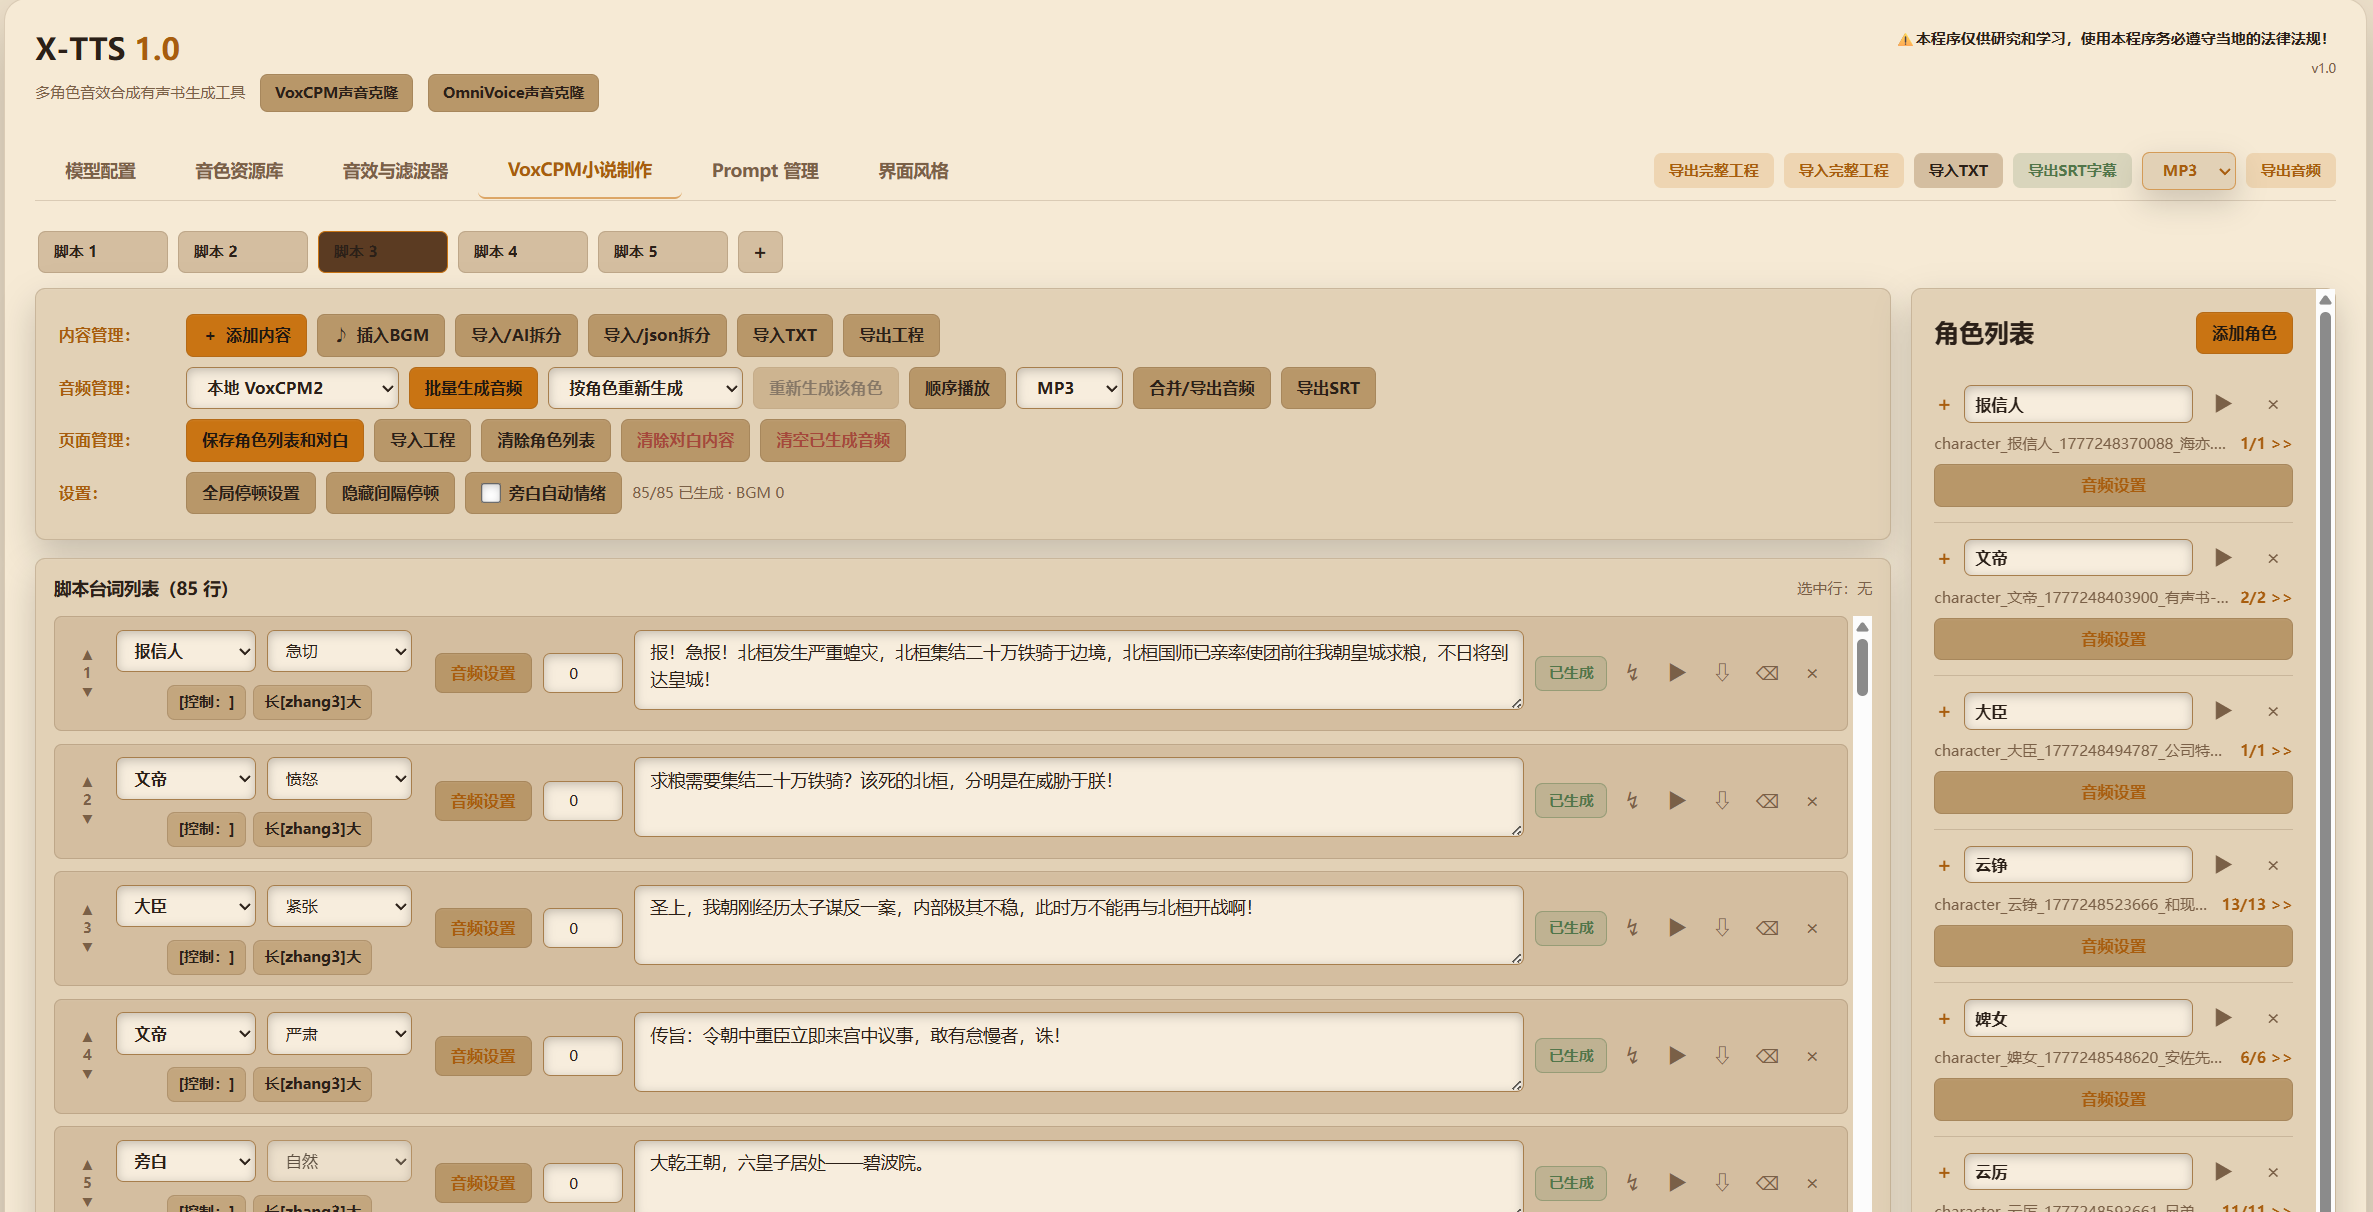Play 报信人 character voice sample
This screenshot has height=1212, width=2373.
click(x=2224, y=404)
